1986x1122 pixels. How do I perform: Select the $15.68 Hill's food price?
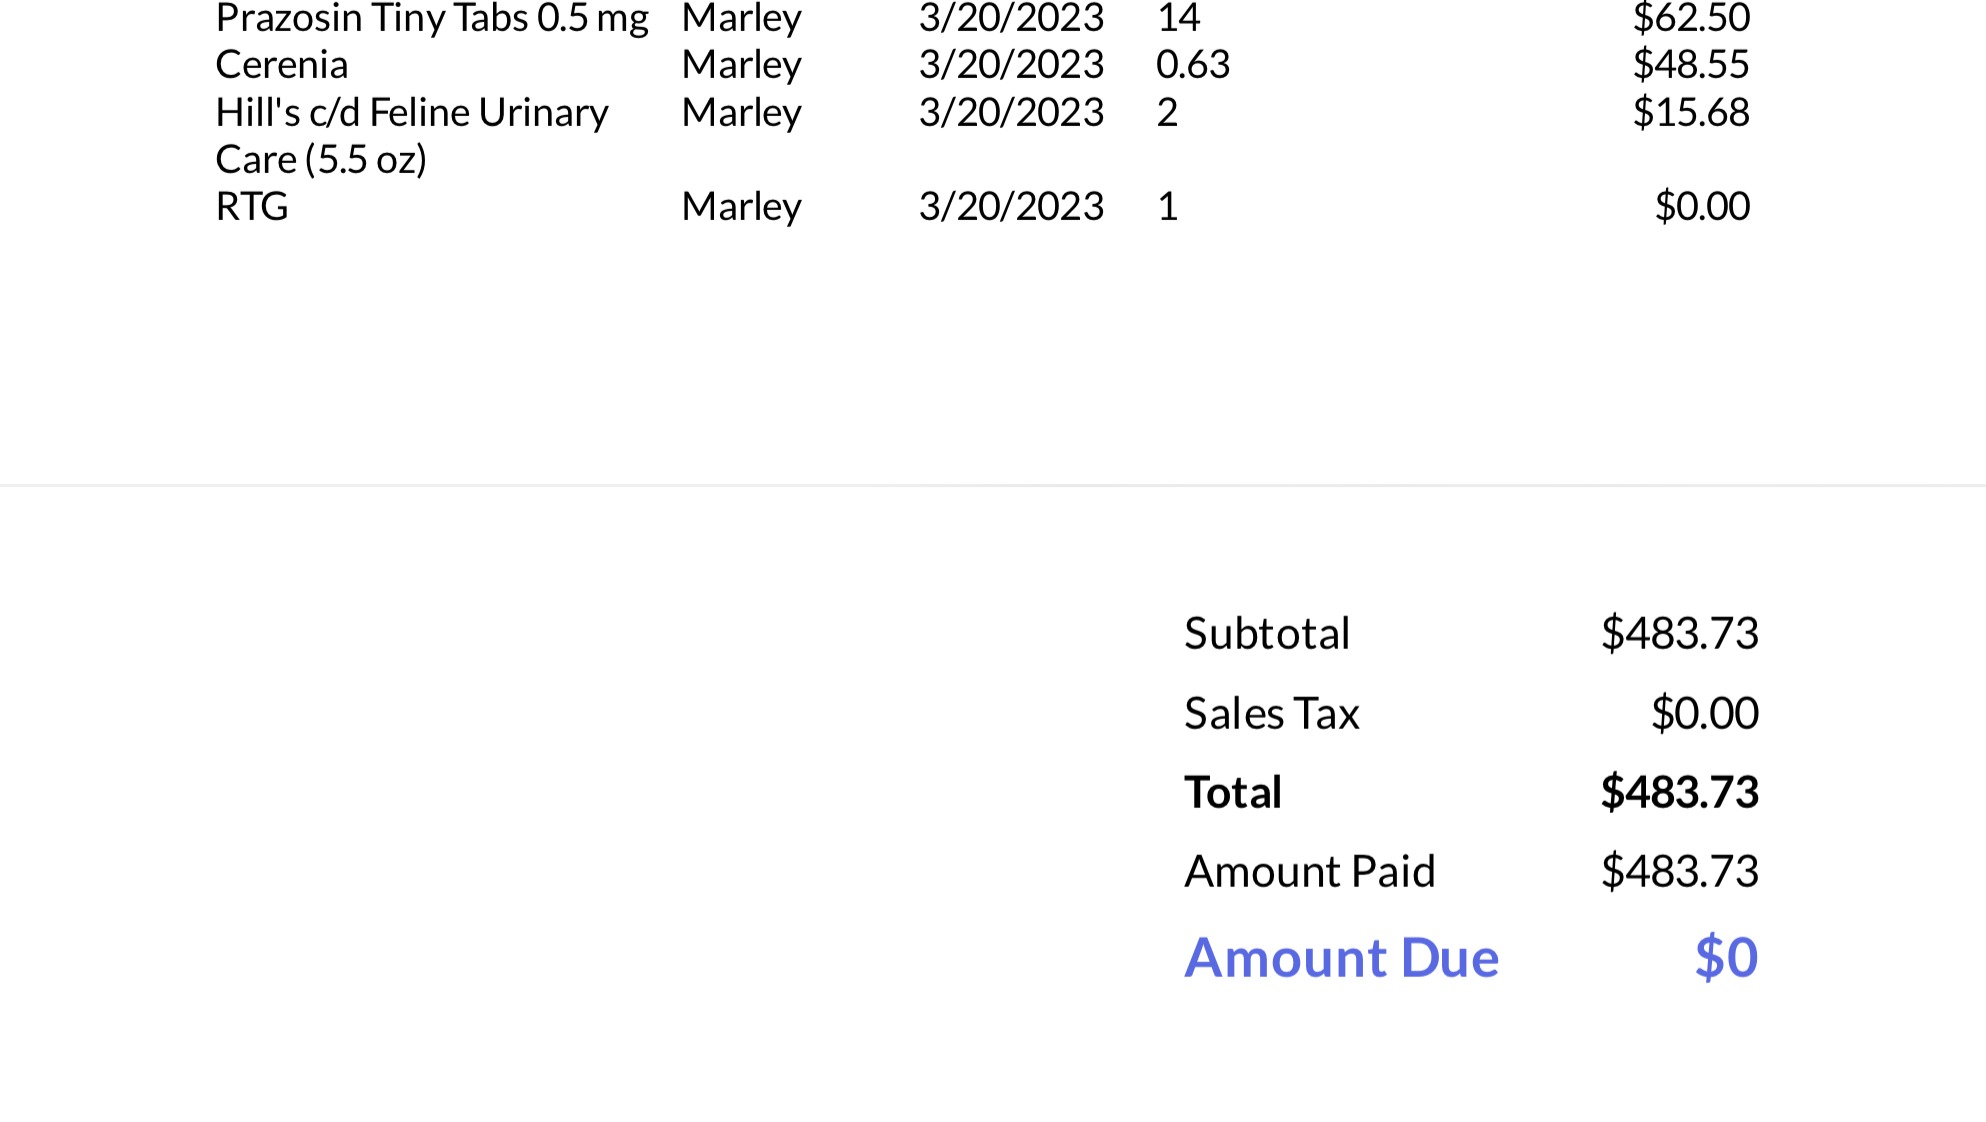(1690, 112)
